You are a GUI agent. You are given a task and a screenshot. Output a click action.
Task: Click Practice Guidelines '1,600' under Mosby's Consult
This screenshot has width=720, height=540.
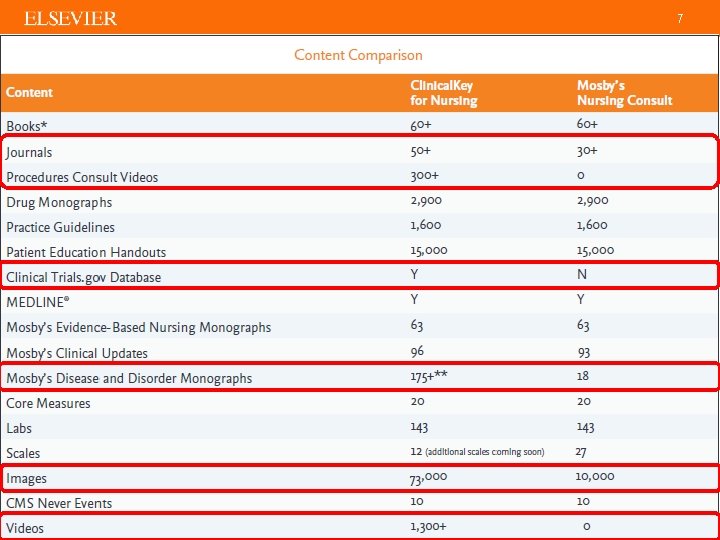[592, 225]
